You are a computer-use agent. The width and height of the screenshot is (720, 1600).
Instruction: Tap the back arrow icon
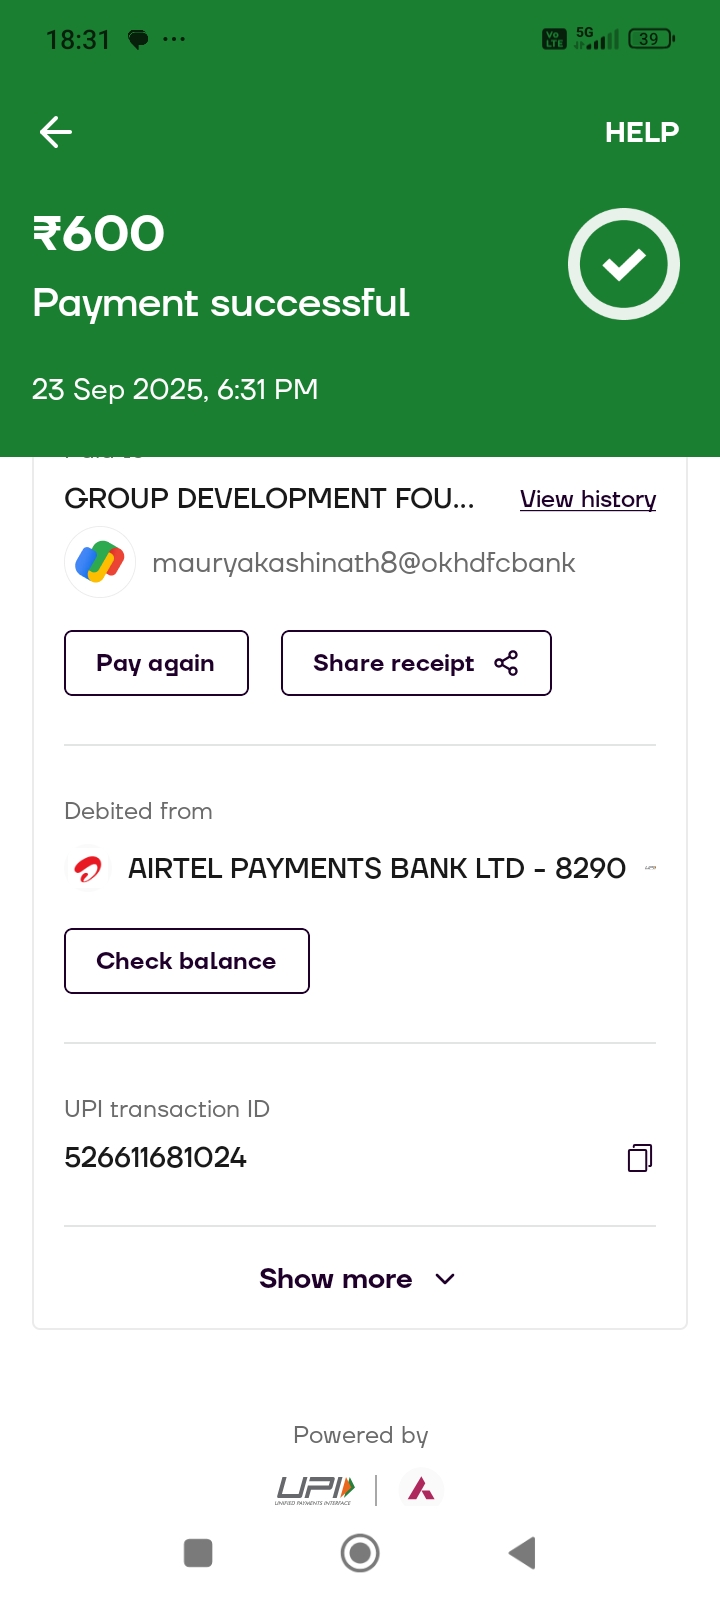point(56,132)
